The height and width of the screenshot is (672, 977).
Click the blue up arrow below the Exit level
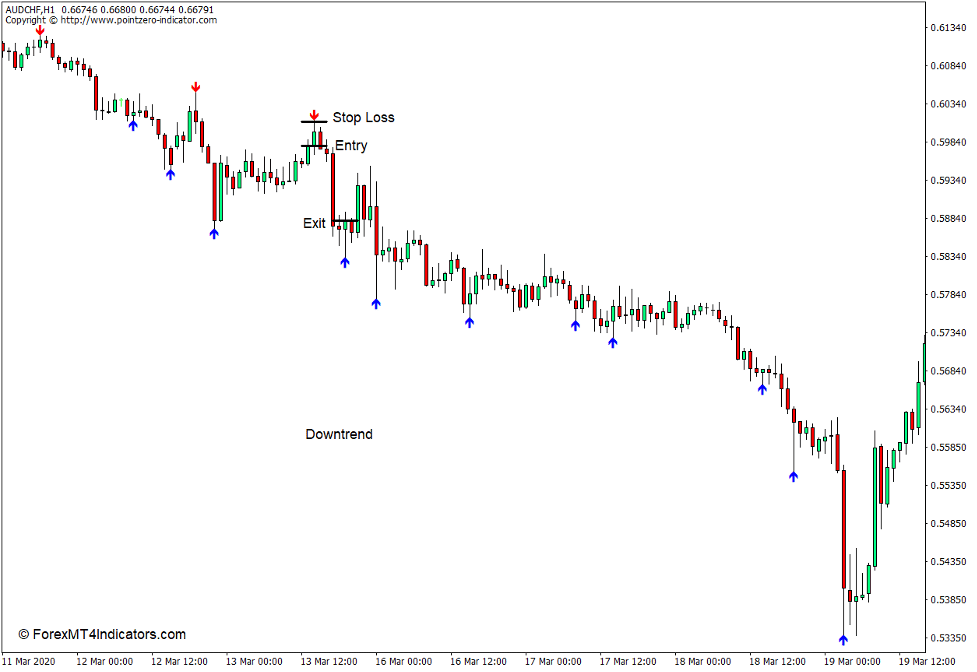click(345, 262)
